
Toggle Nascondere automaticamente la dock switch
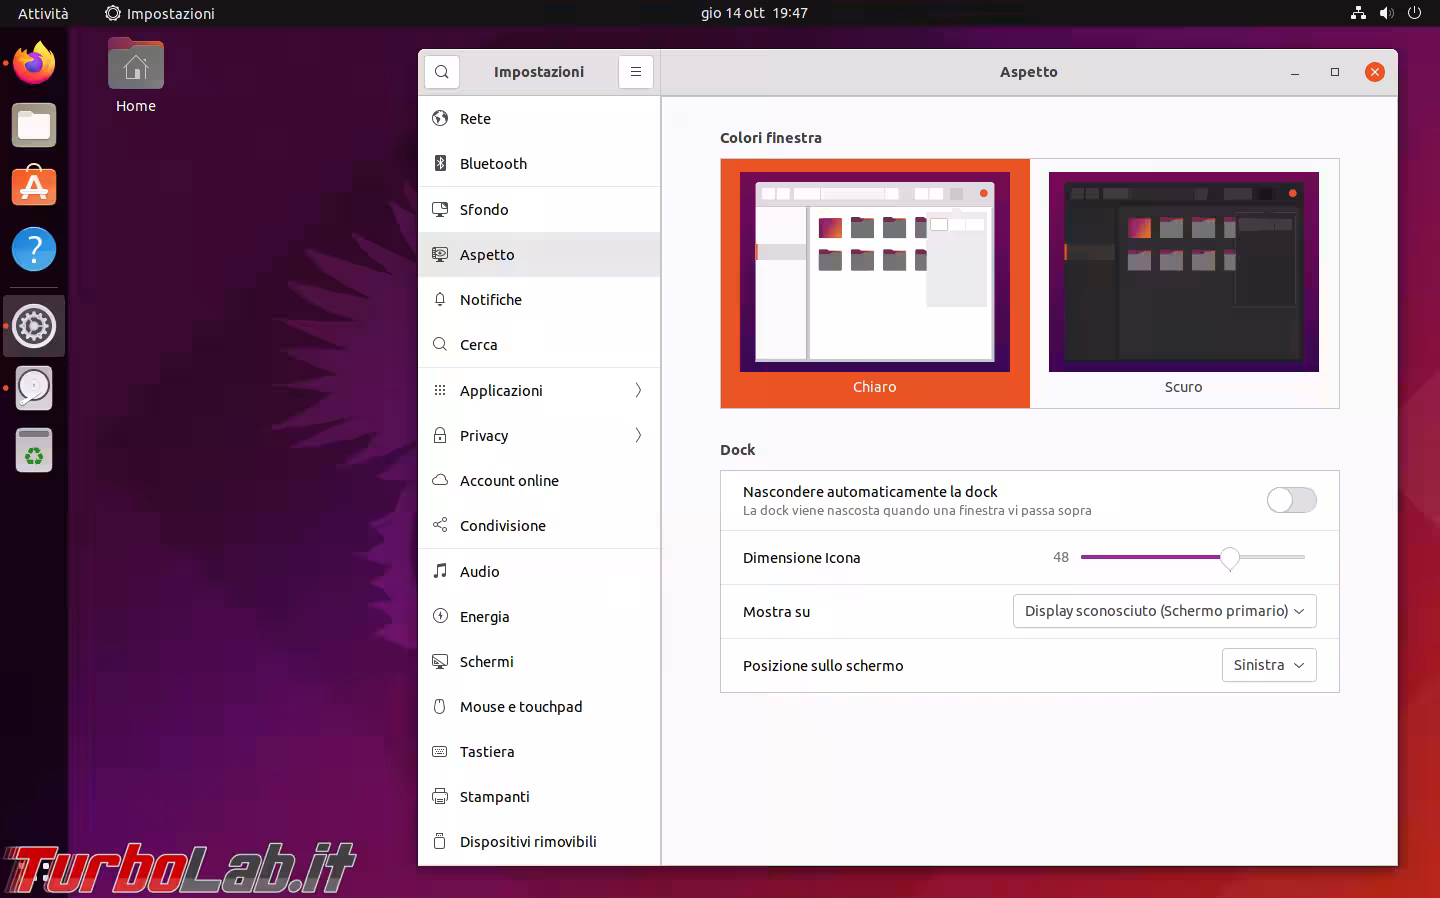click(1291, 500)
